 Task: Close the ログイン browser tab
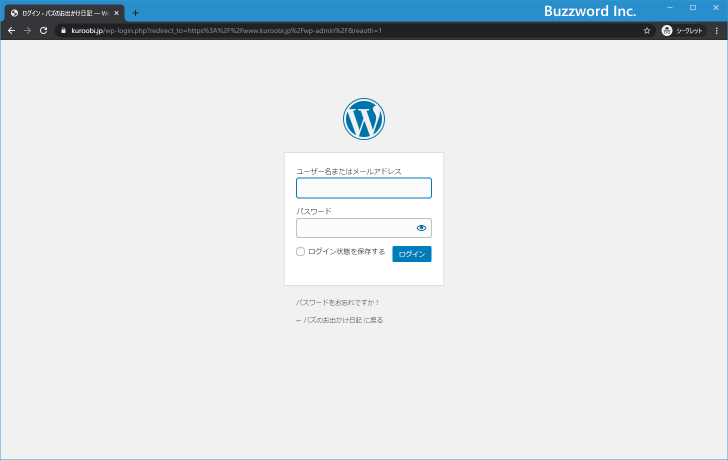pos(116,13)
